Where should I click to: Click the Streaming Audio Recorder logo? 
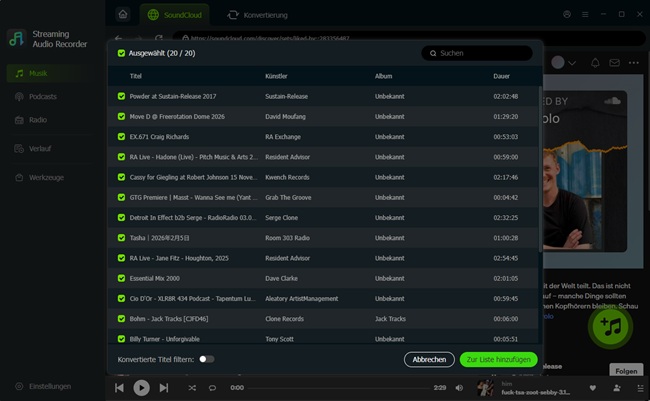tap(16, 39)
